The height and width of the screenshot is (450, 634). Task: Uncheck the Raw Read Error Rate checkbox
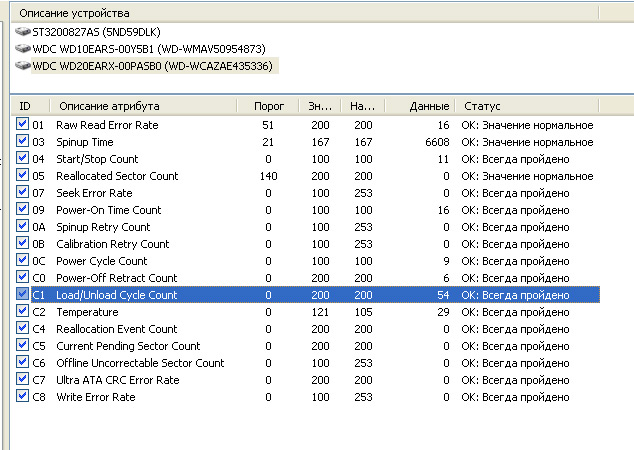click(x=22, y=124)
